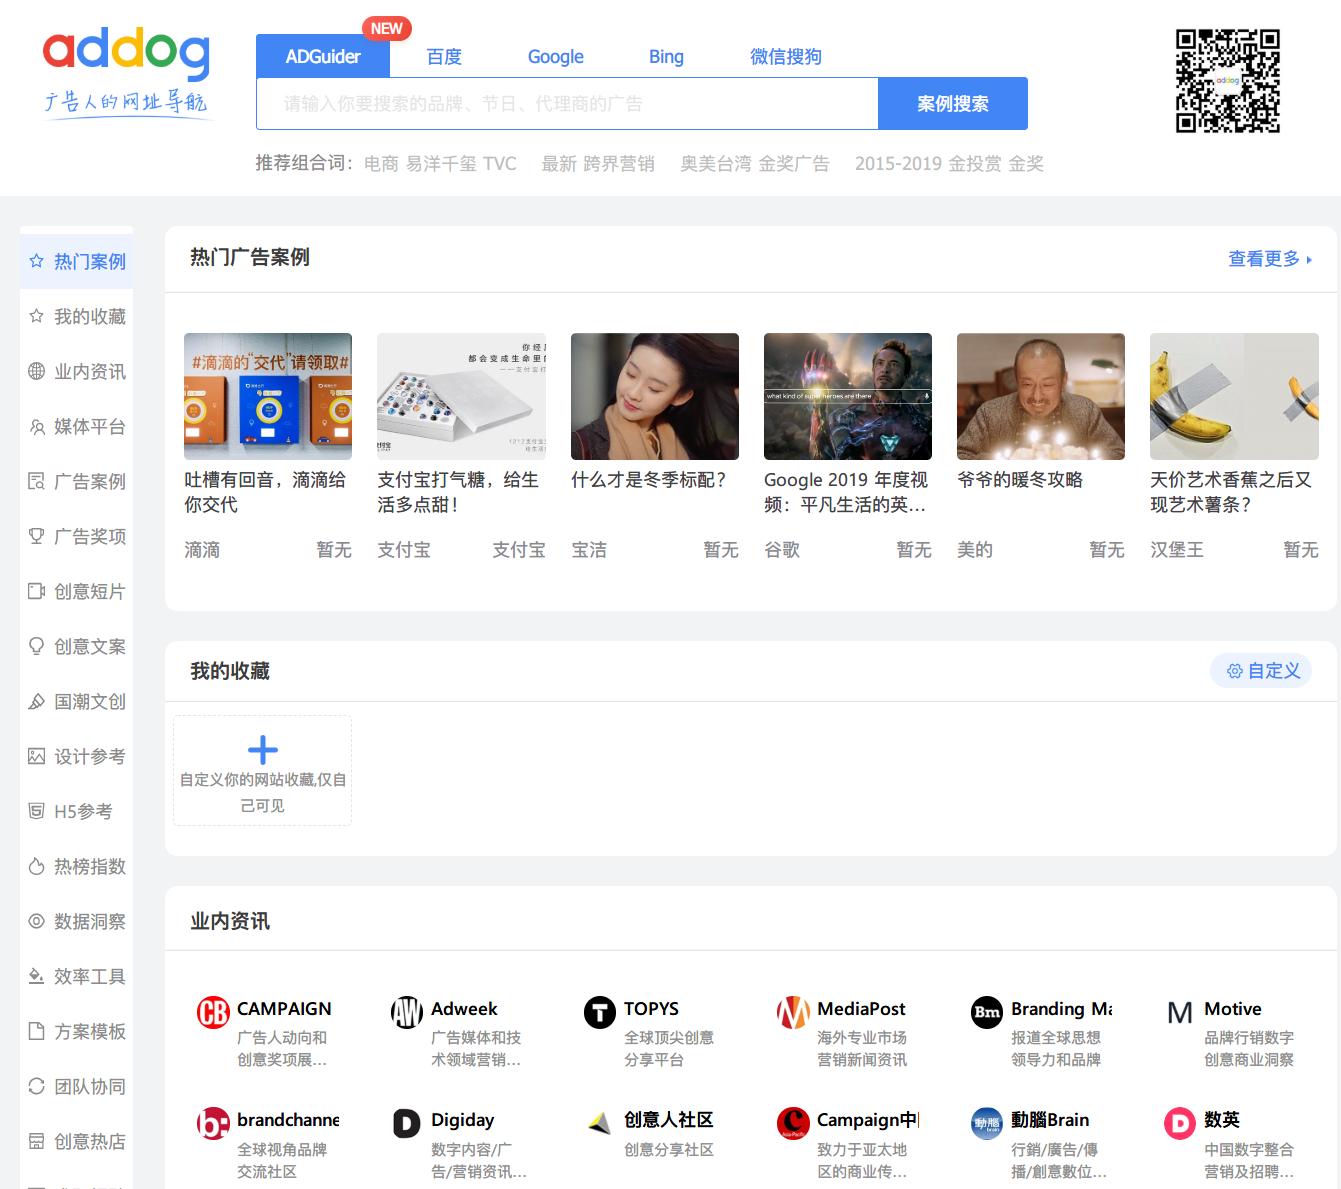Open the Adweek logo icon
The height and width of the screenshot is (1189, 1341).
[406, 1013]
